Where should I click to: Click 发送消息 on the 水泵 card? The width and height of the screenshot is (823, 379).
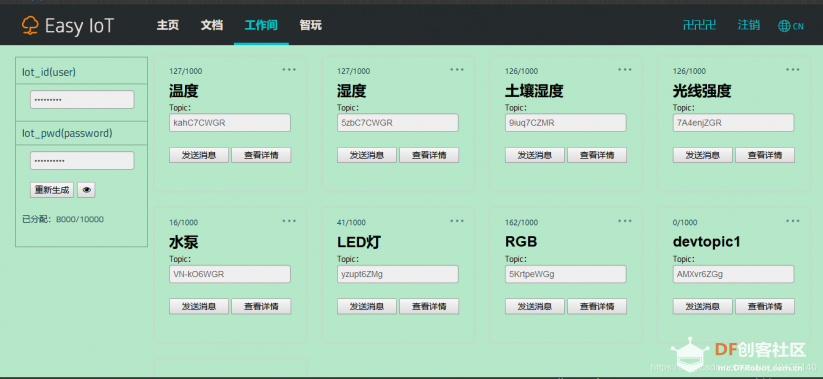[199, 307]
